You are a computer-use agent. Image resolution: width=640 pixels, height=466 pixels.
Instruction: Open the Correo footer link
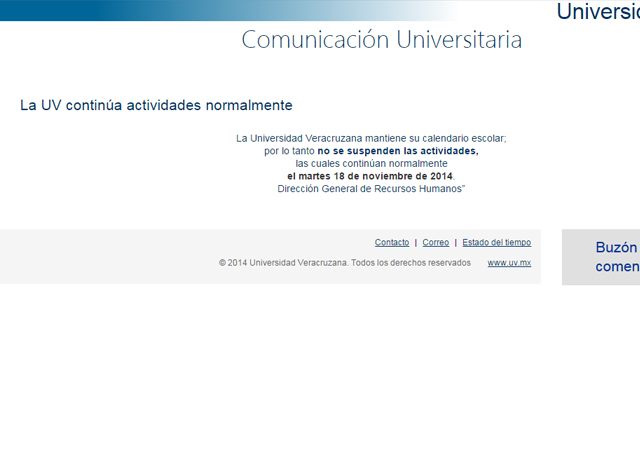435,243
